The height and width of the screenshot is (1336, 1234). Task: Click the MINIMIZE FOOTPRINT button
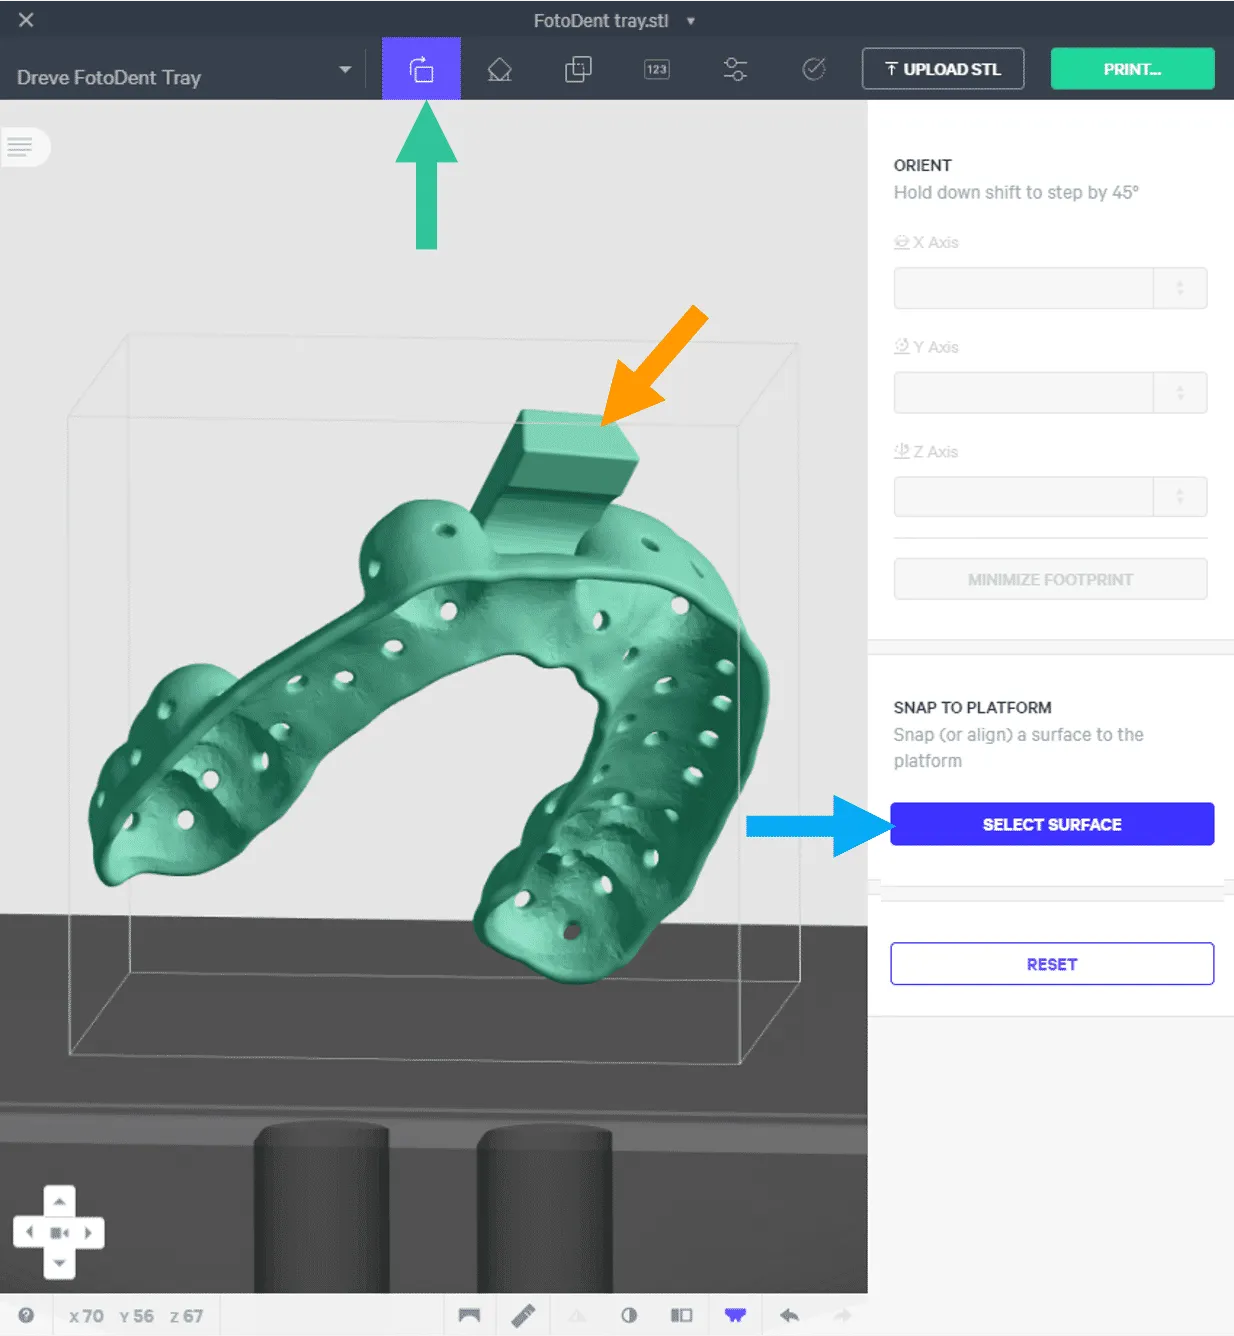click(1050, 579)
